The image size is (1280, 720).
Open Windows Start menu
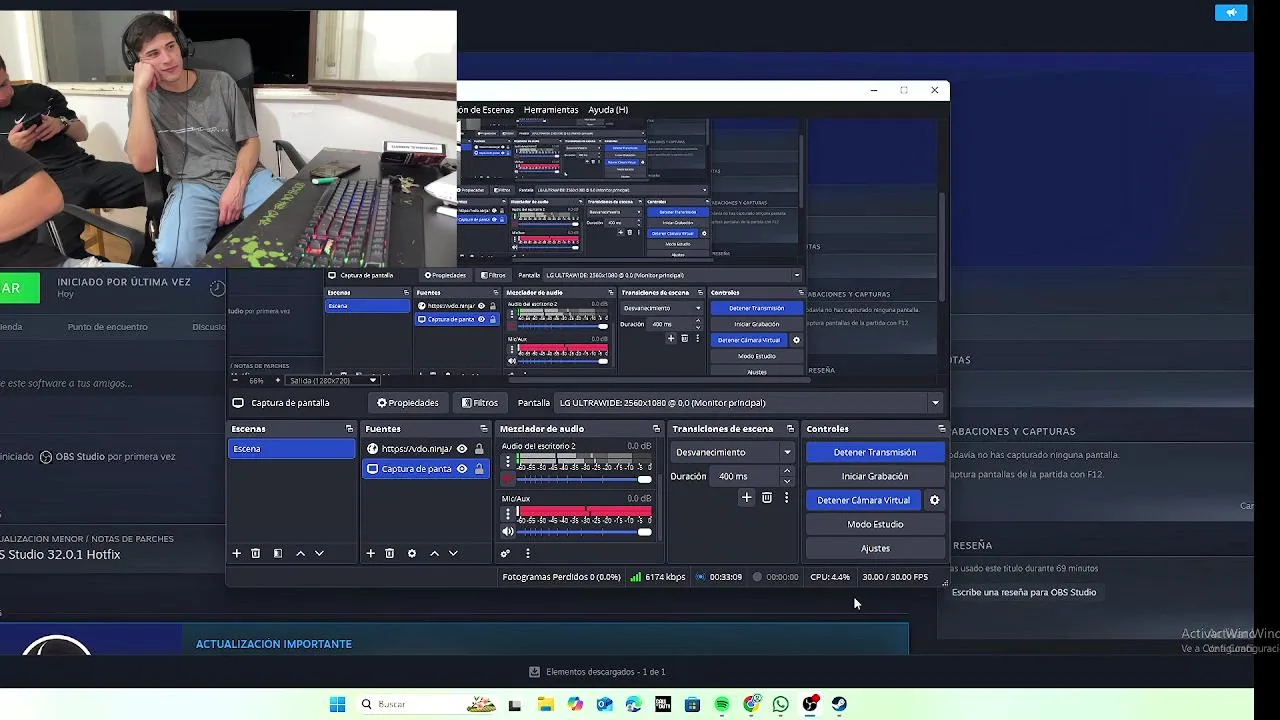coord(337,704)
